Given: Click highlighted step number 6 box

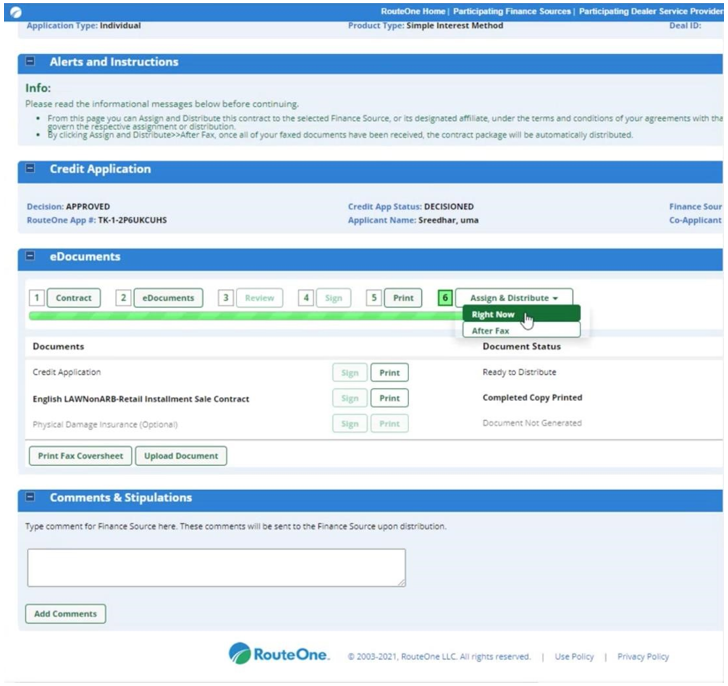Looking at the screenshot, I should [445, 298].
